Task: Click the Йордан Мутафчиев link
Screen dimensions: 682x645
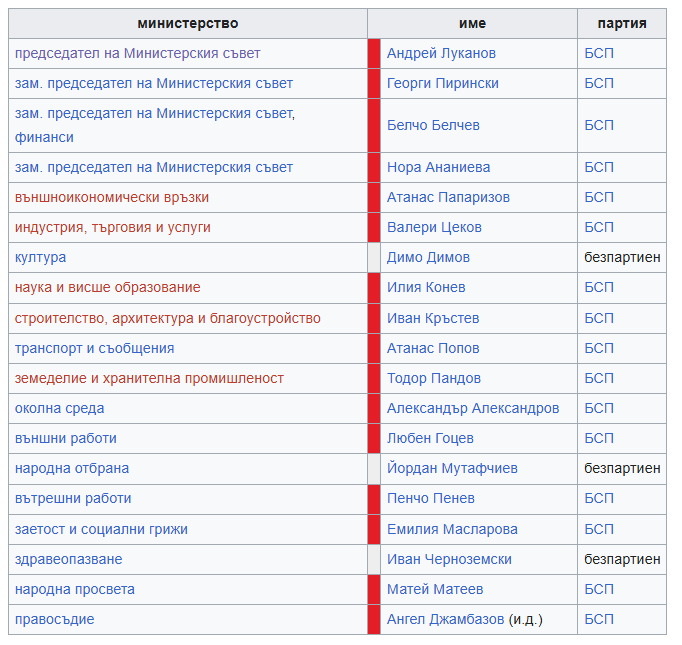Action: point(452,468)
